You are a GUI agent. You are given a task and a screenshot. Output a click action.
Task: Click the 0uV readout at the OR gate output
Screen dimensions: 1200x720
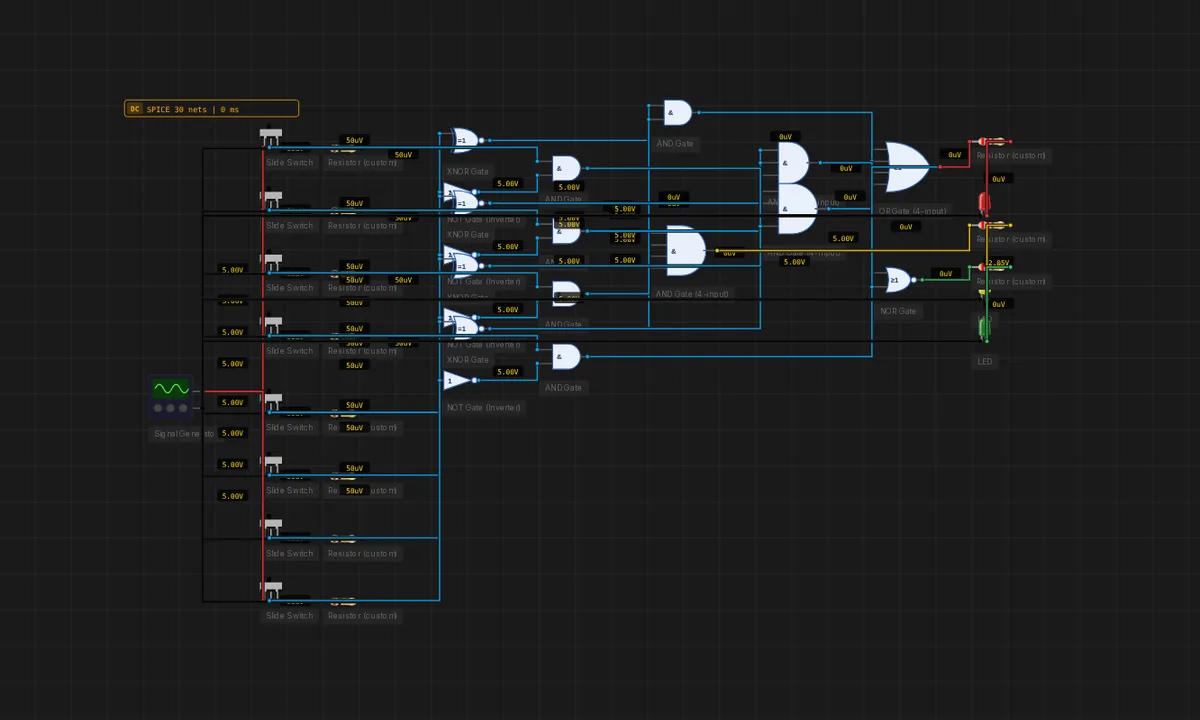[x=955, y=155]
